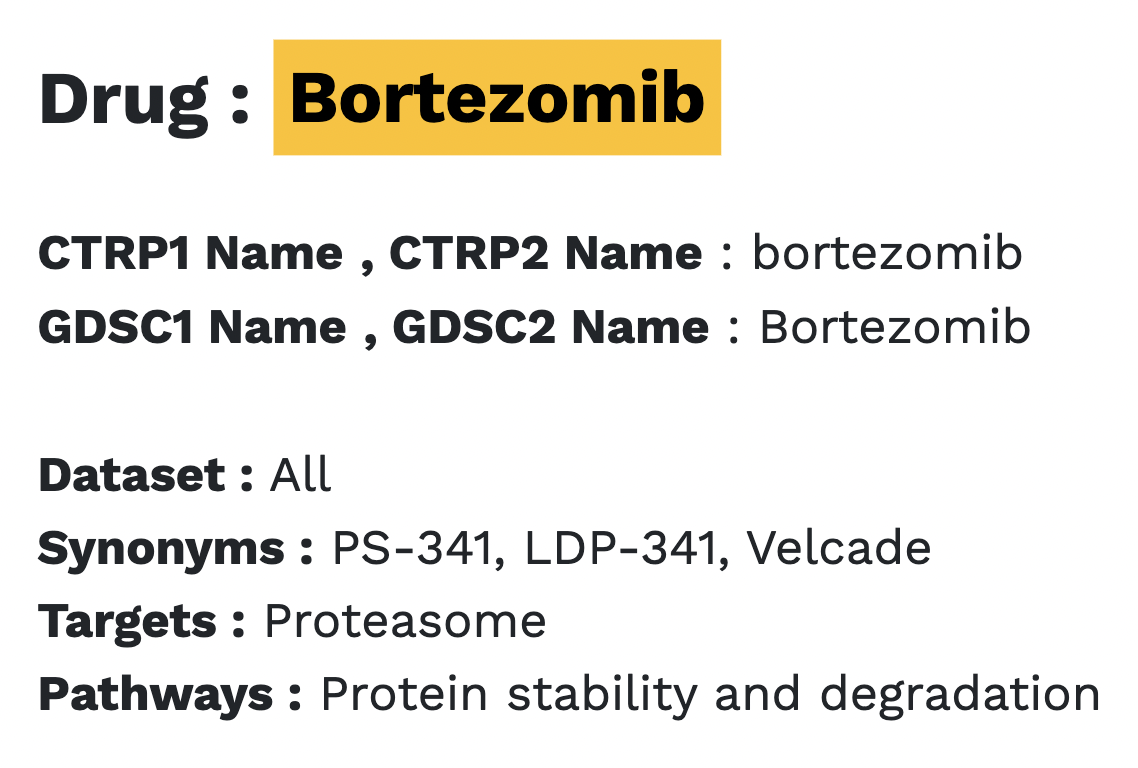Select the Bortezomib value in the GDSC row
The width and height of the screenshot is (1138, 768).
pyautogui.click(x=895, y=328)
